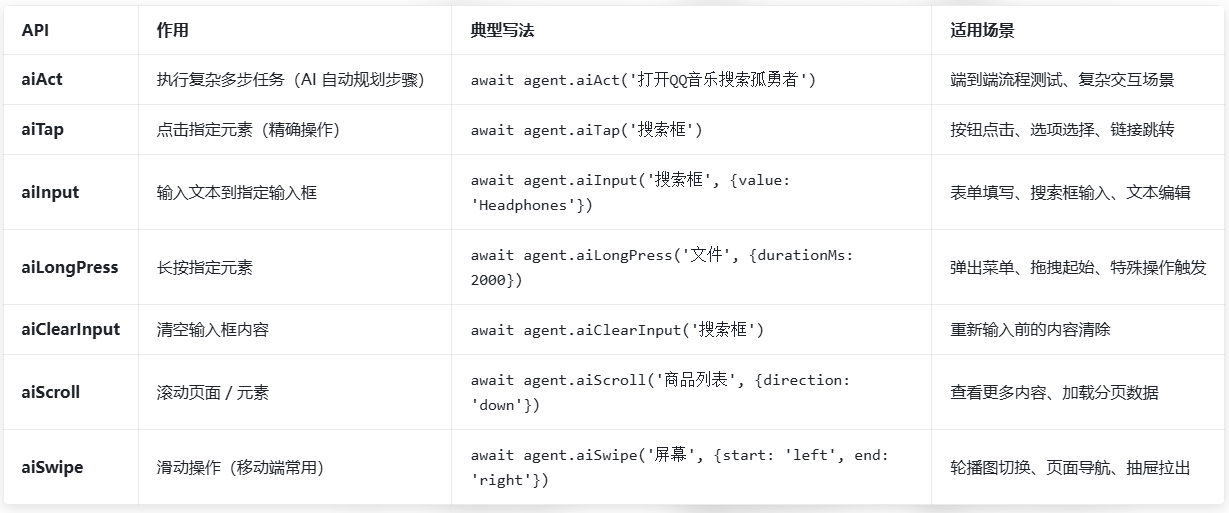Click the agent.aiAct code sample
The width and height of the screenshot is (1229, 513).
coord(643,80)
